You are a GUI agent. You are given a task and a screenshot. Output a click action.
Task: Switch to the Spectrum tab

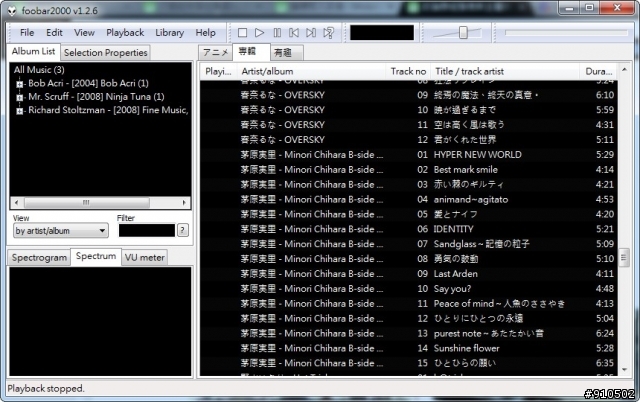pos(96,256)
